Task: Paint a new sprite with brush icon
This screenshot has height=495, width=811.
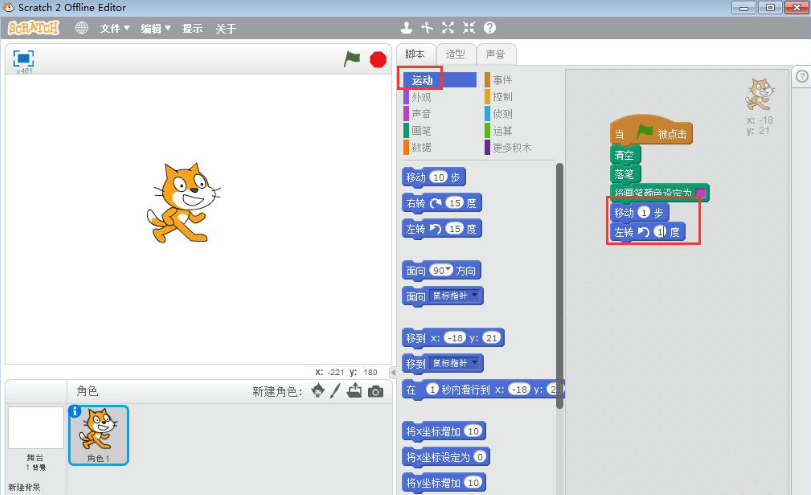Action: pyautogui.click(x=335, y=391)
